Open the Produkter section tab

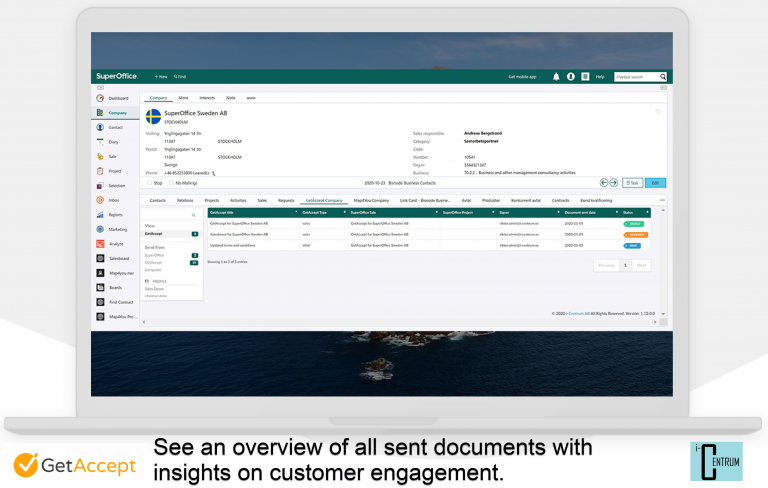click(491, 200)
